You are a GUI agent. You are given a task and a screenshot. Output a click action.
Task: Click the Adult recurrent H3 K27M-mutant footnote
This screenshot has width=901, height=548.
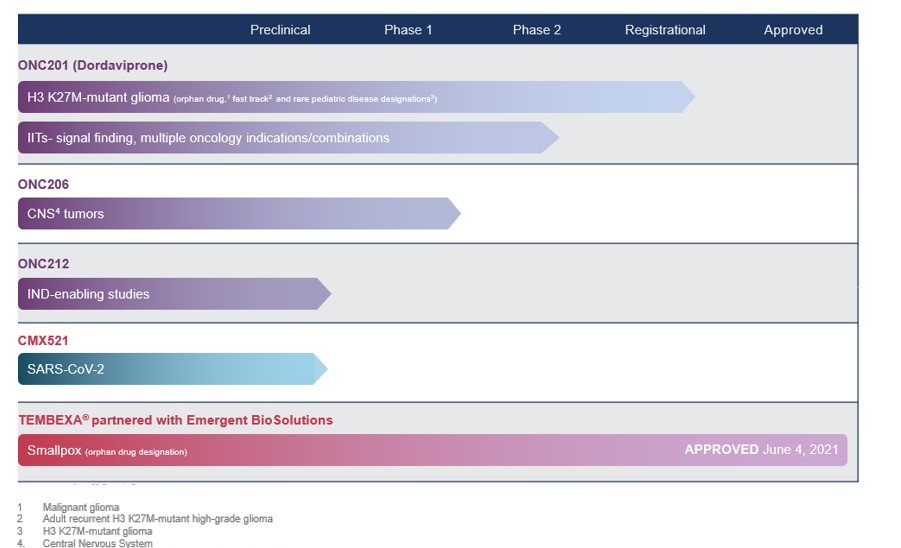pos(157,519)
